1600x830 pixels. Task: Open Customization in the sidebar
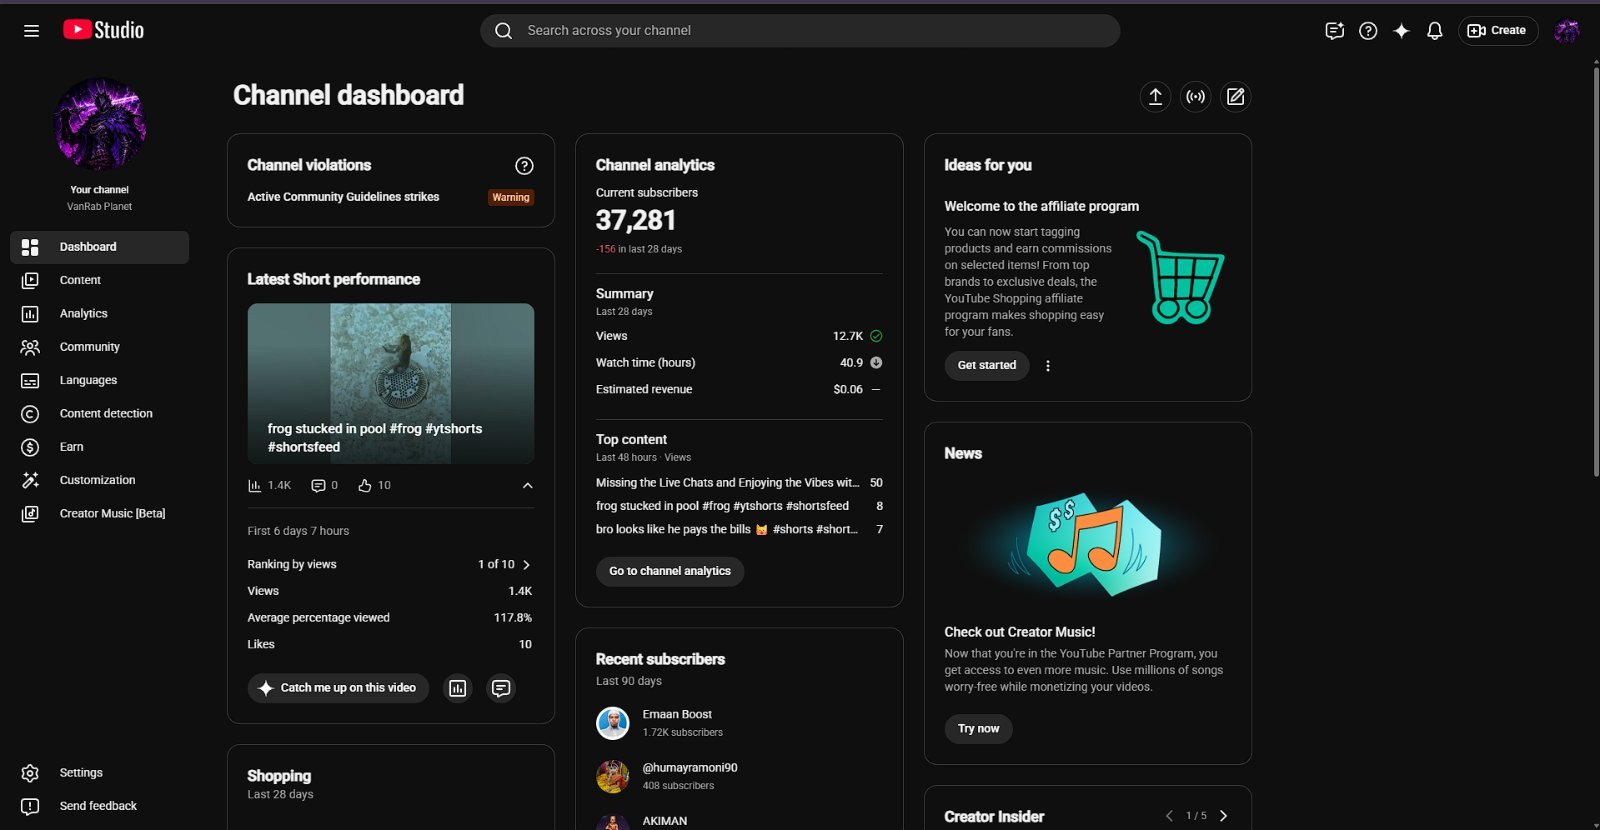click(99, 480)
